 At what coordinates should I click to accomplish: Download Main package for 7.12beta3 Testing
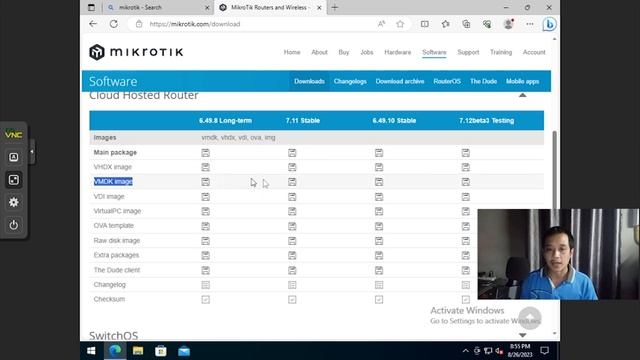(466, 153)
